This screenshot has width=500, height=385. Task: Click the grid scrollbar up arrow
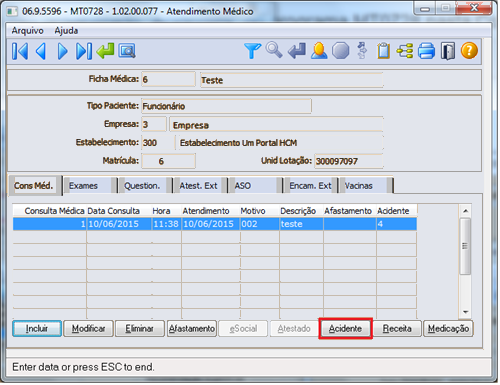(465, 211)
